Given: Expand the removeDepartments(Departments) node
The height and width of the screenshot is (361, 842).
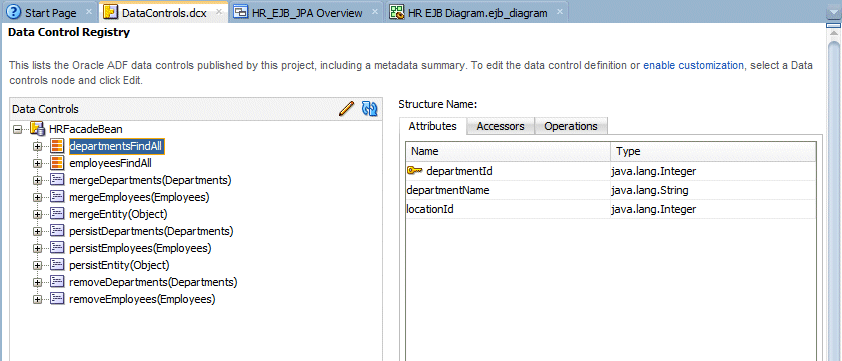Looking at the screenshot, I should pos(38,283).
